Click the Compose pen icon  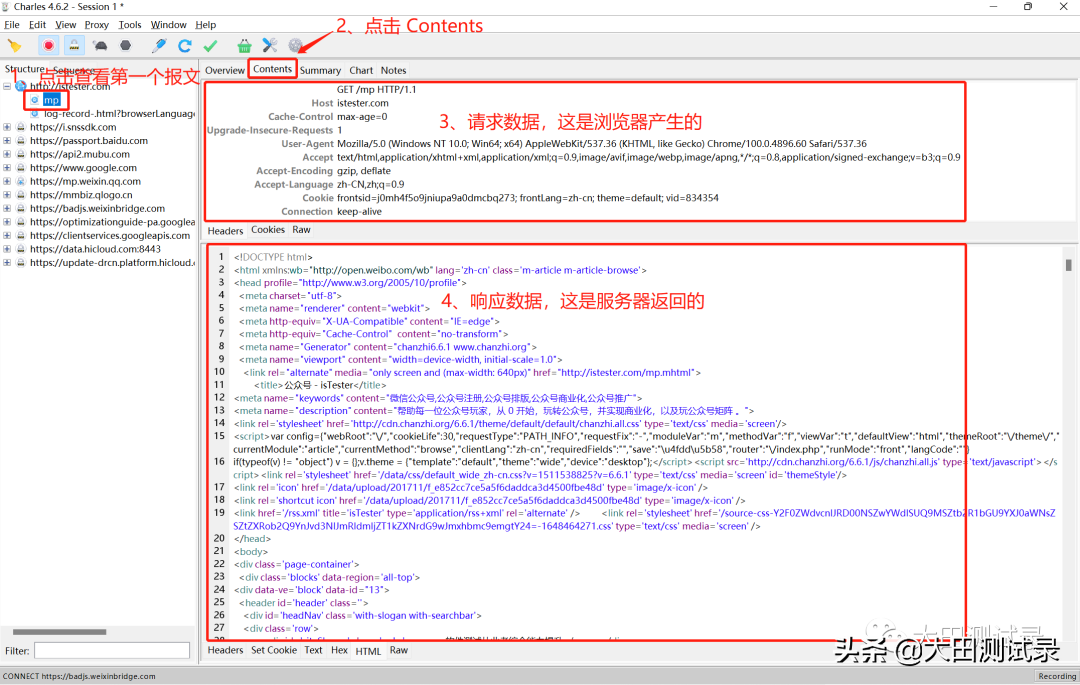pyautogui.click(x=158, y=45)
